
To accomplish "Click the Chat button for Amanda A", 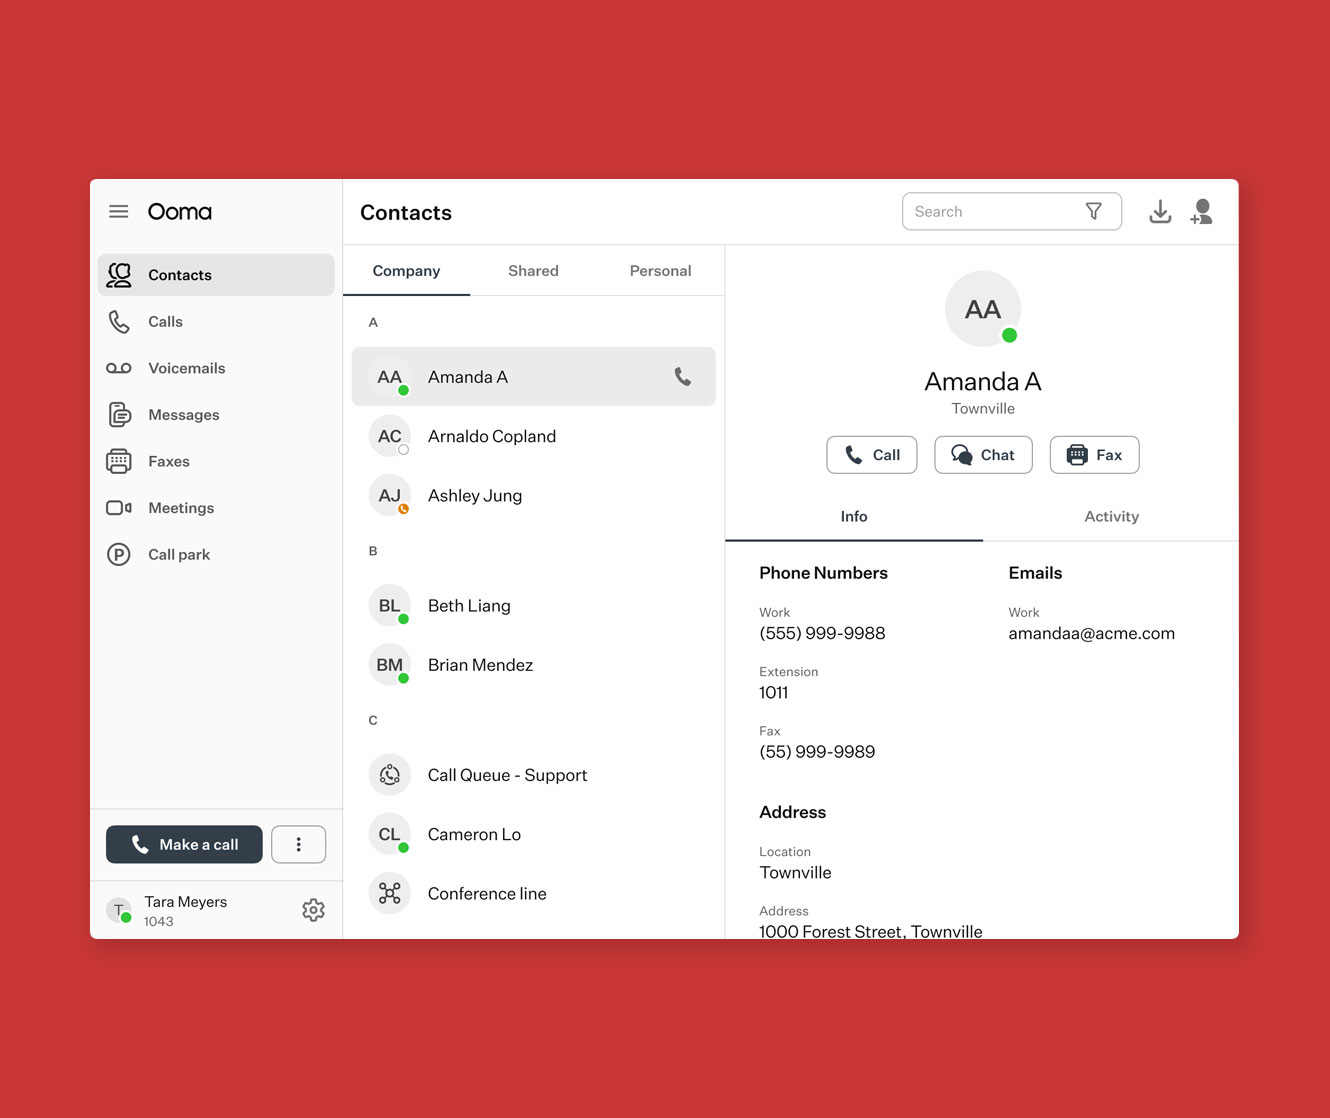I will point(983,455).
